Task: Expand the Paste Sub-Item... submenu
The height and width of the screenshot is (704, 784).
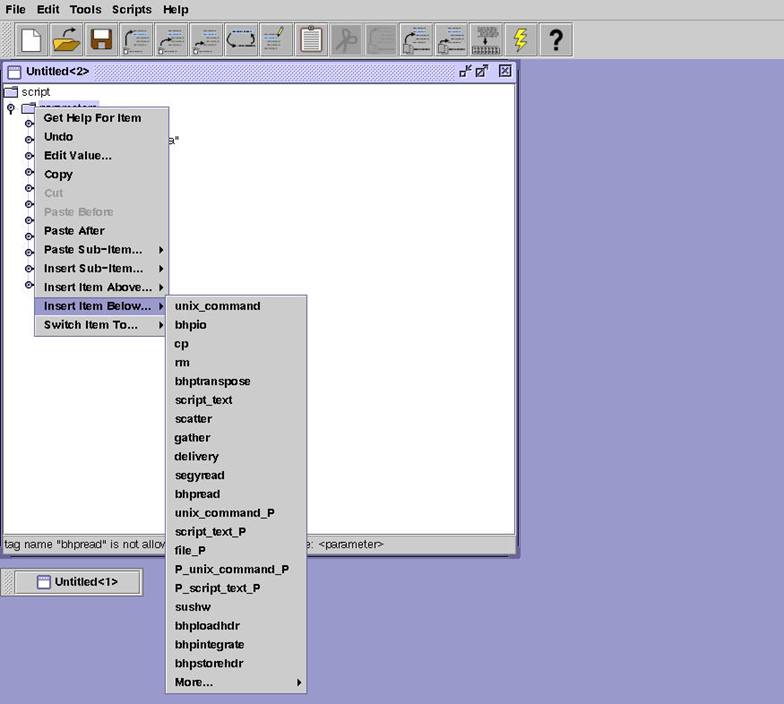Action: [x=102, y=250]
